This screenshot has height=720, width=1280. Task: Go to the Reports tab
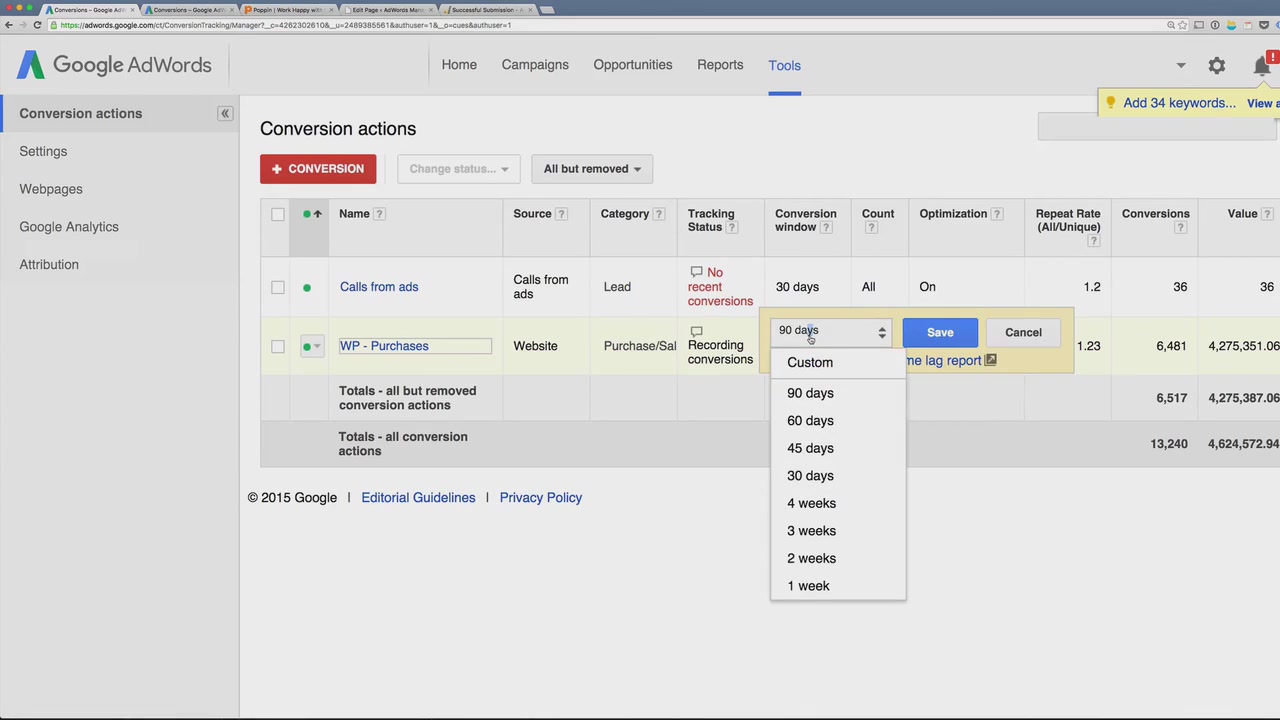click(x=720, y=65)
